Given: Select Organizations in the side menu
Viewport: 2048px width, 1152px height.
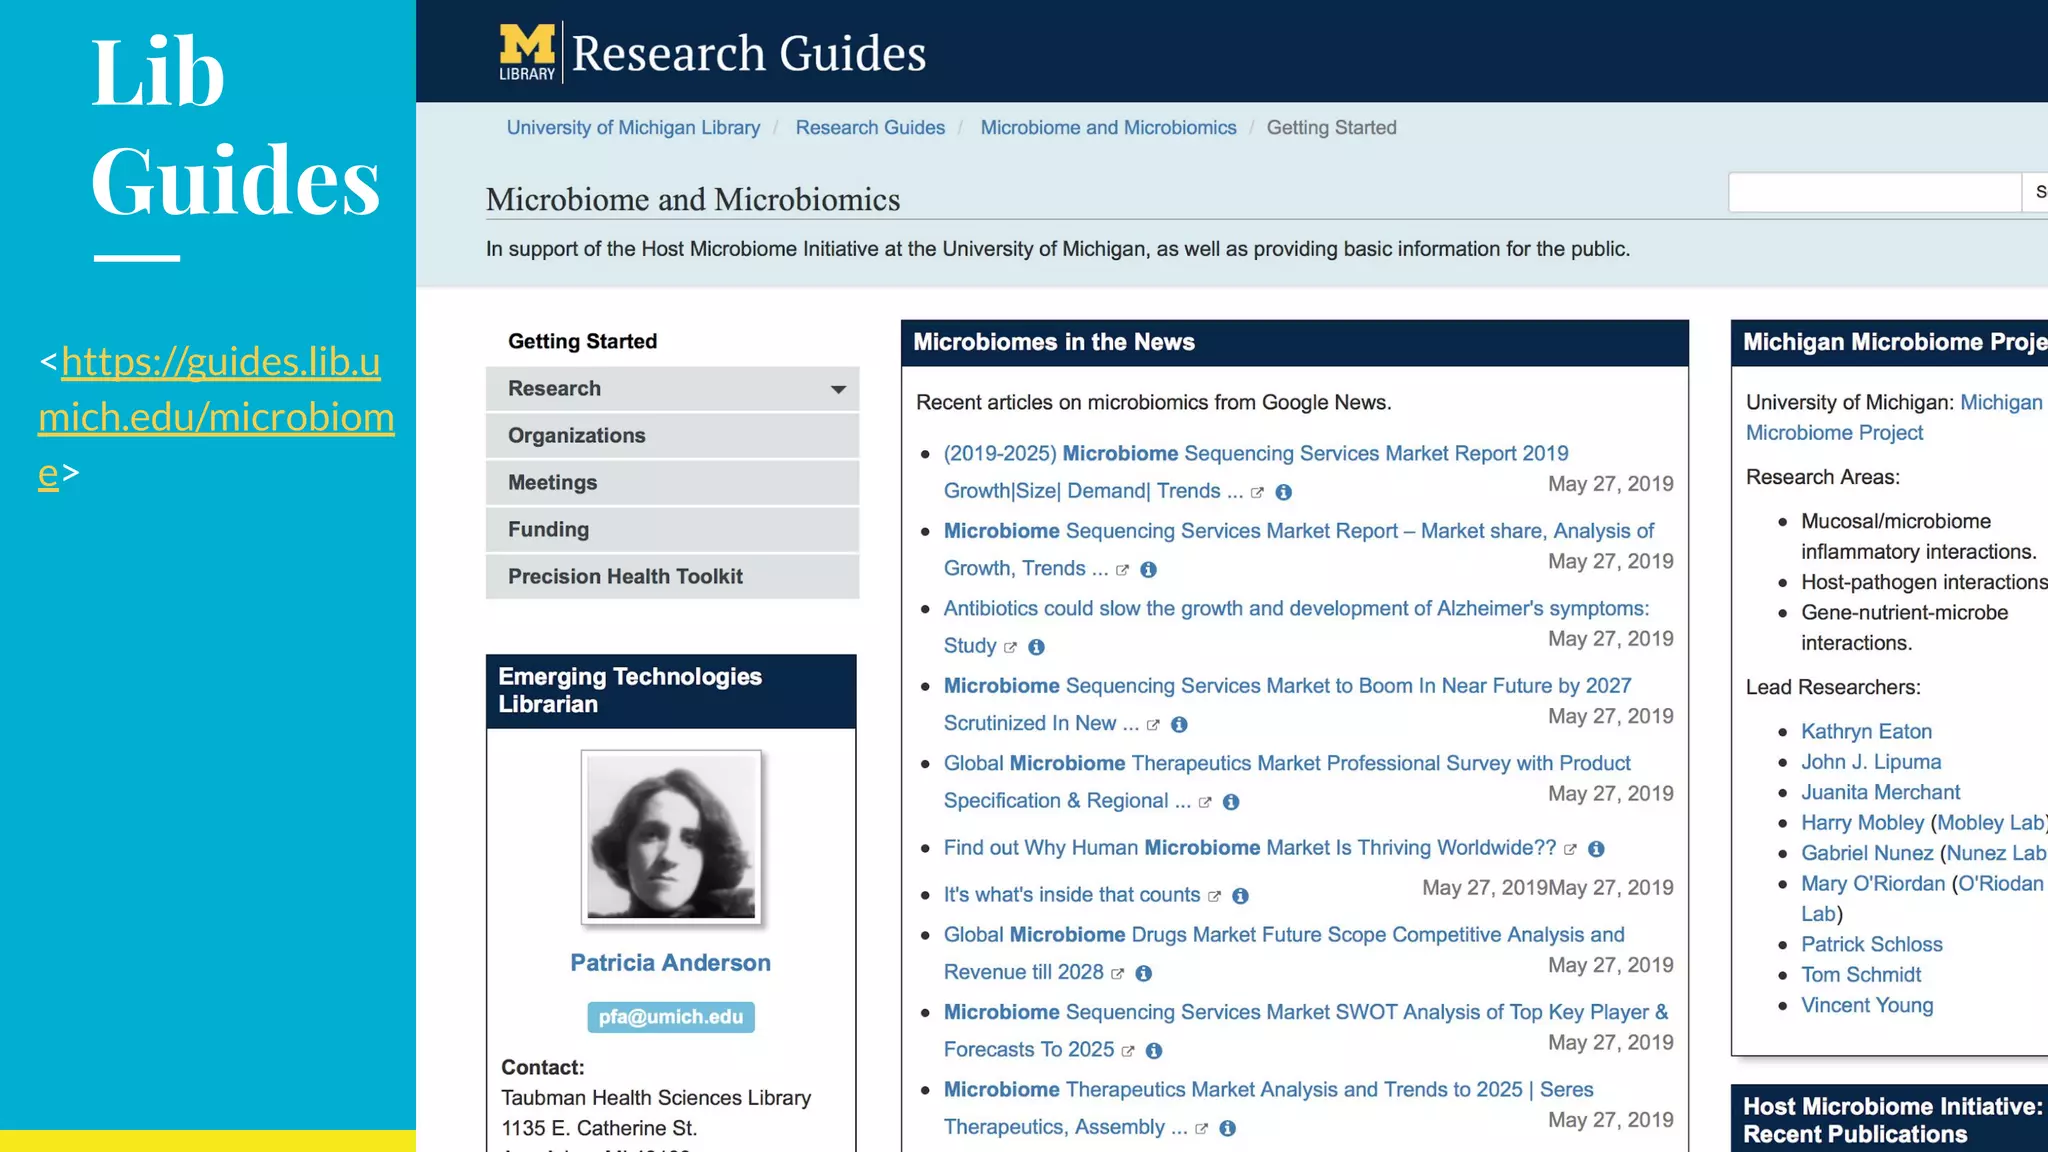Looking at the screenshot, I should pyautogui.click(x=672, y=435).
